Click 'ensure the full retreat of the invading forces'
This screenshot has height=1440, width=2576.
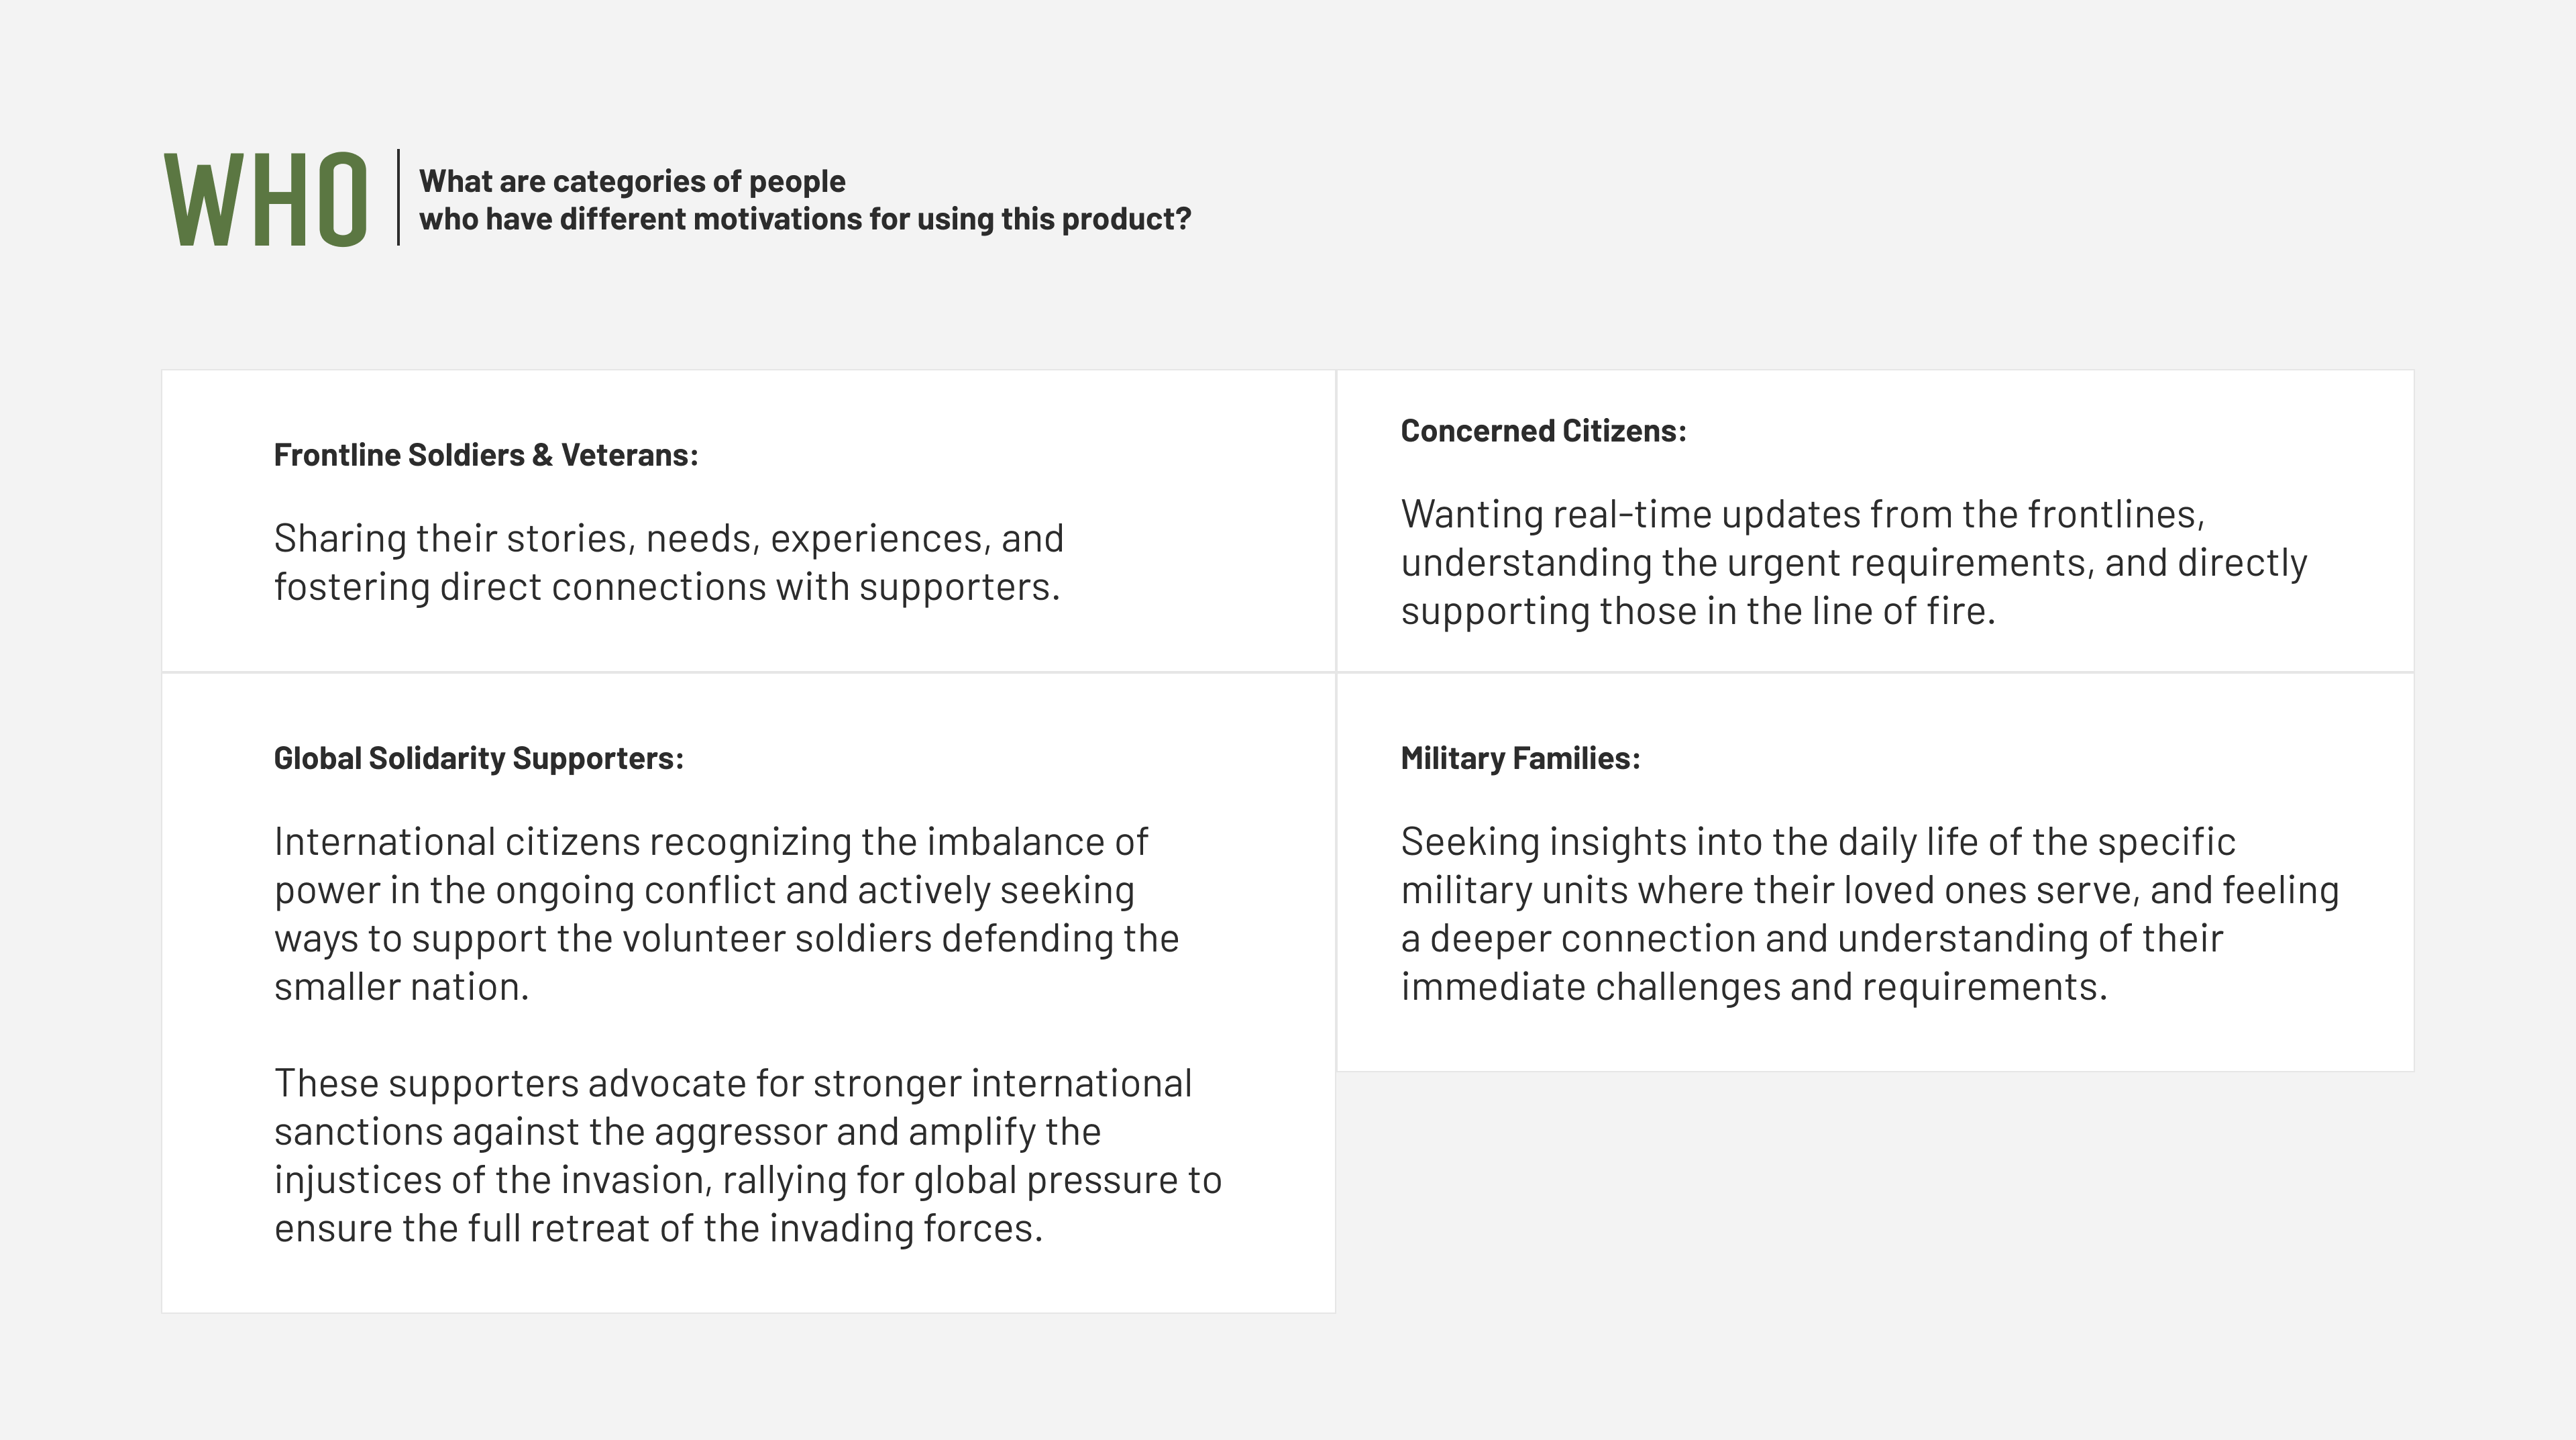click(658, 1228)
